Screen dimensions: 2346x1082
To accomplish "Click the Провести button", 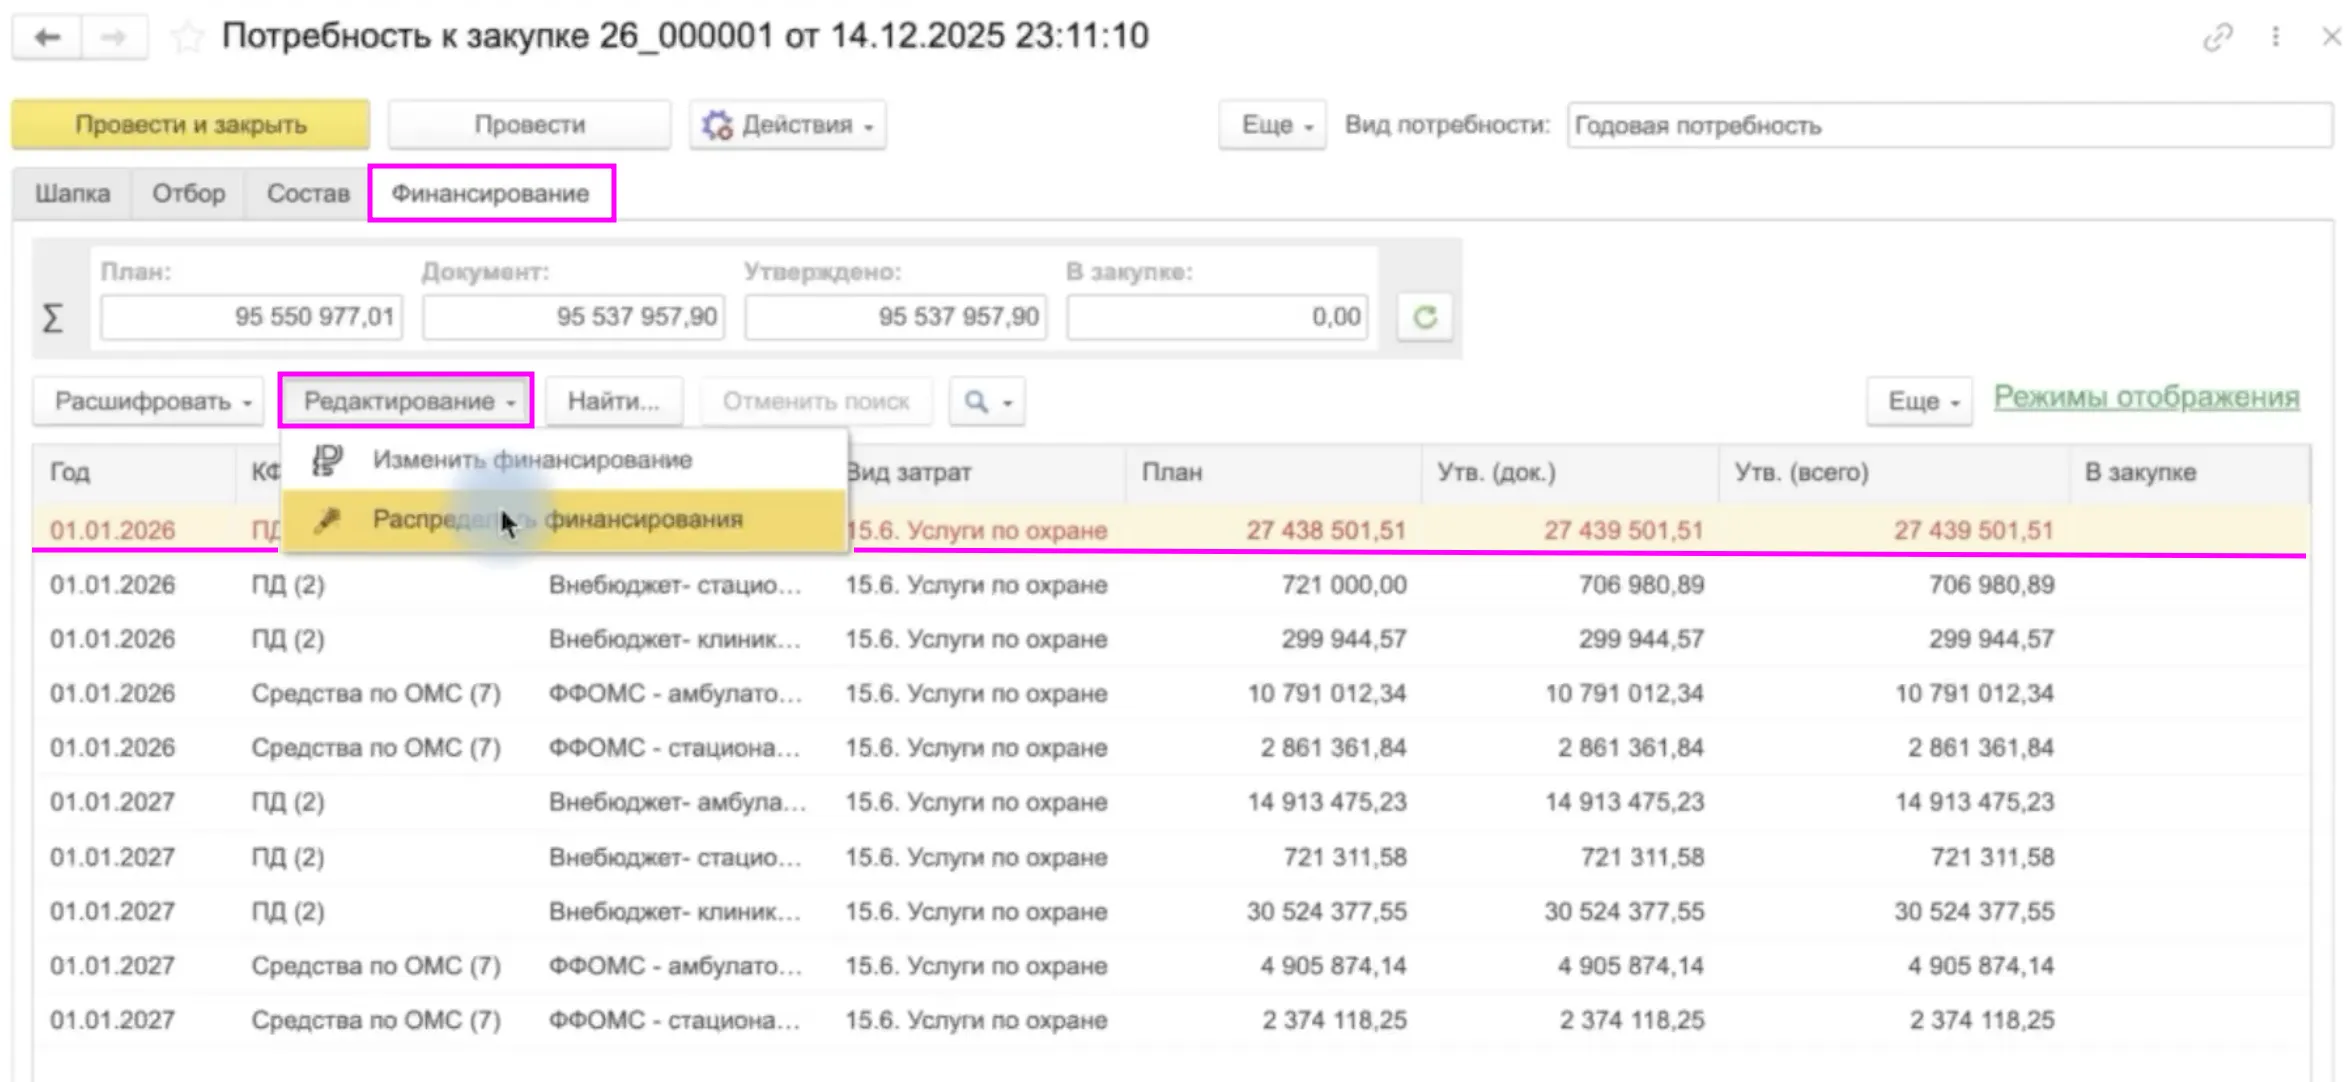I will pyautogui.click(x=529, y=125).
